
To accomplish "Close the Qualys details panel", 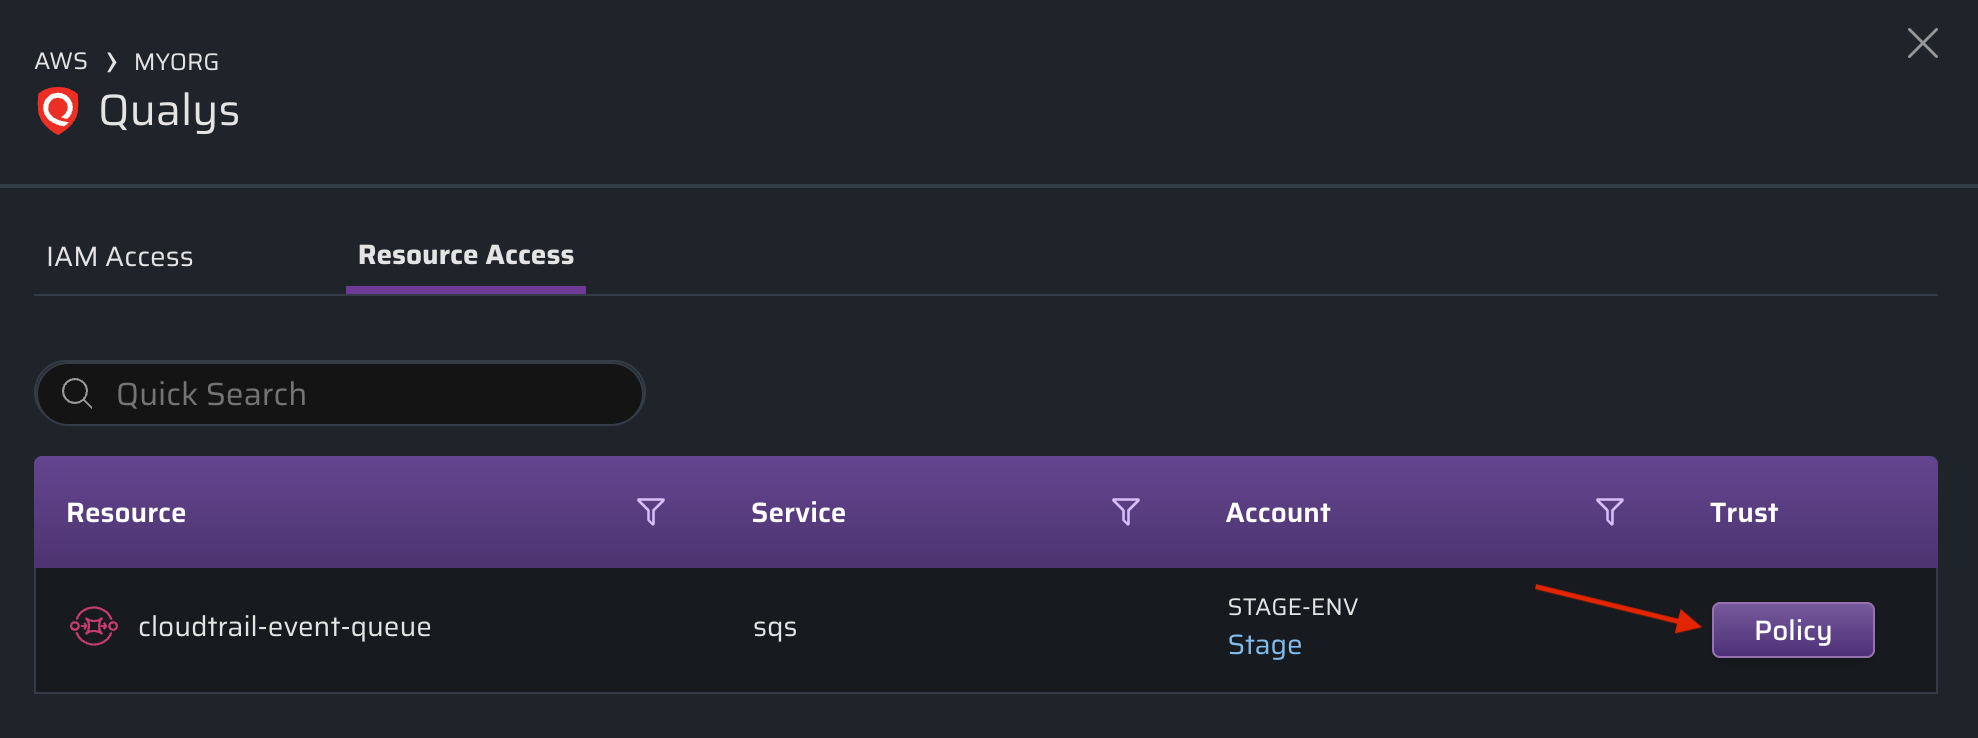I will tap(1922, 43).
